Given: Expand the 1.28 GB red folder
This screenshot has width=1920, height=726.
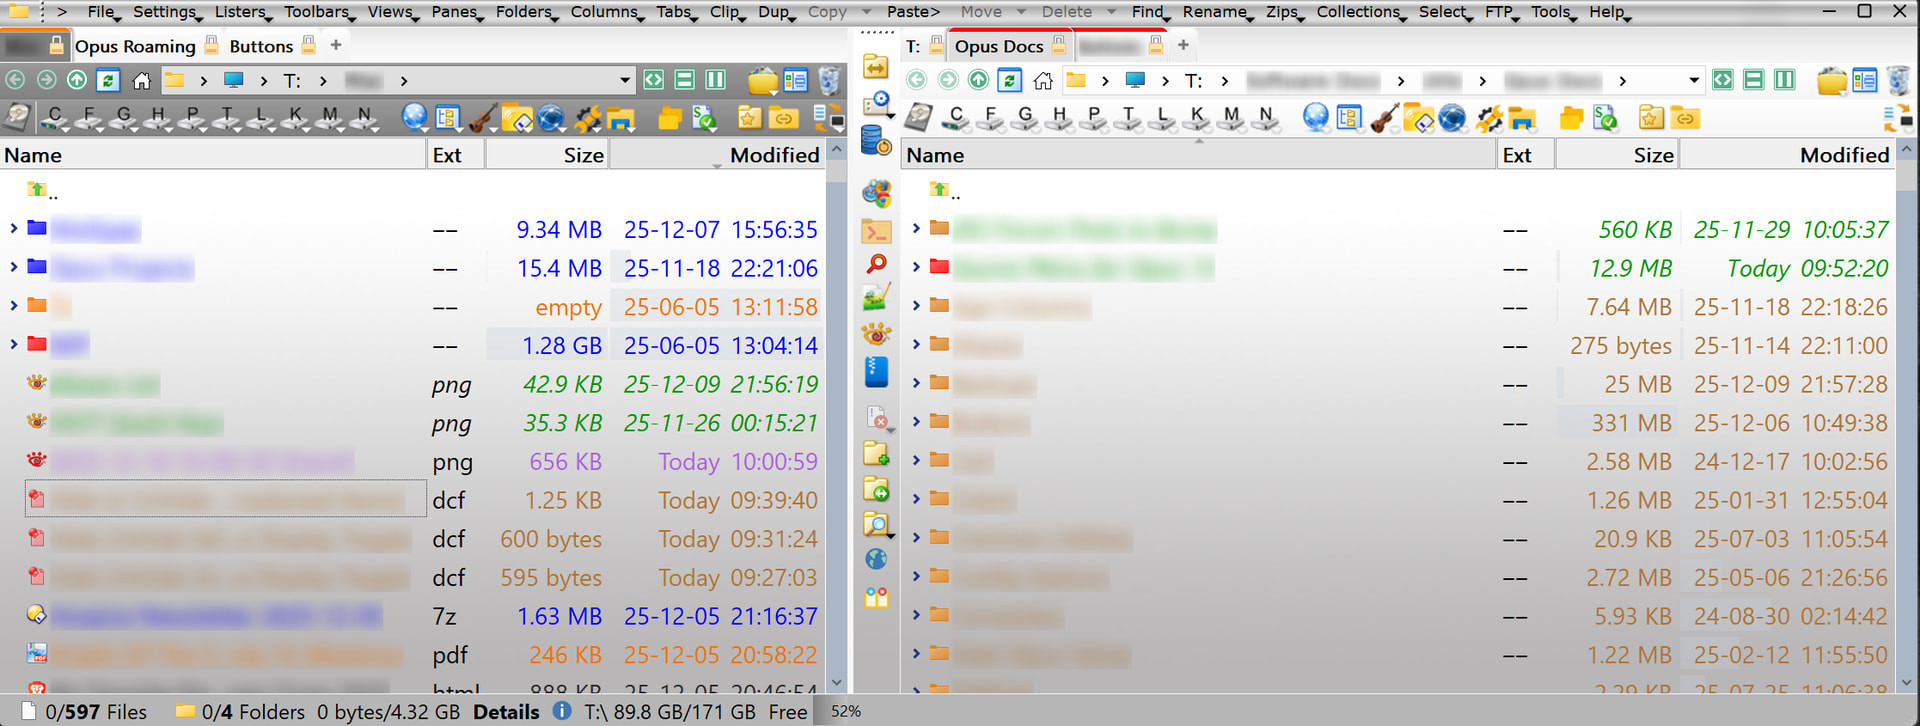Looking at the screenshot, I should pyautogui.click(x=14, y=344).
